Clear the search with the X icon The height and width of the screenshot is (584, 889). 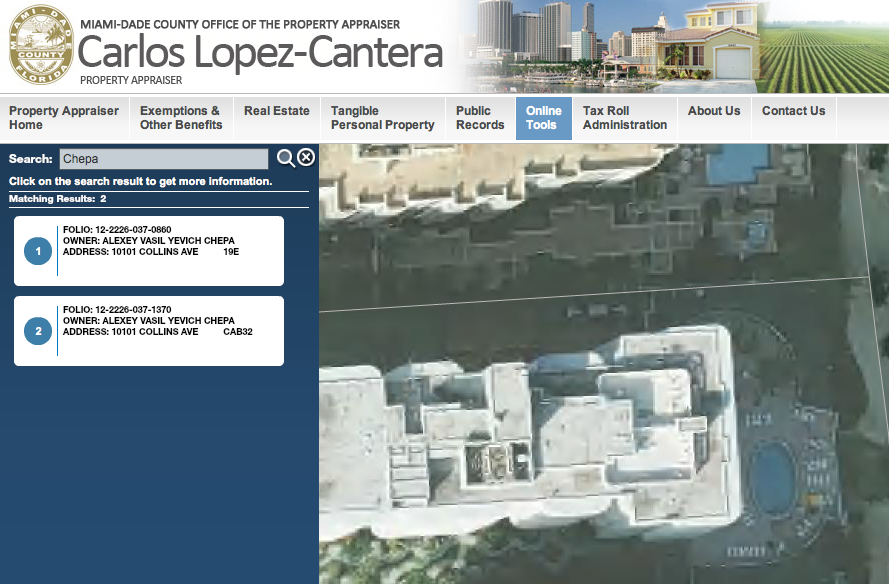coord(306,157)
